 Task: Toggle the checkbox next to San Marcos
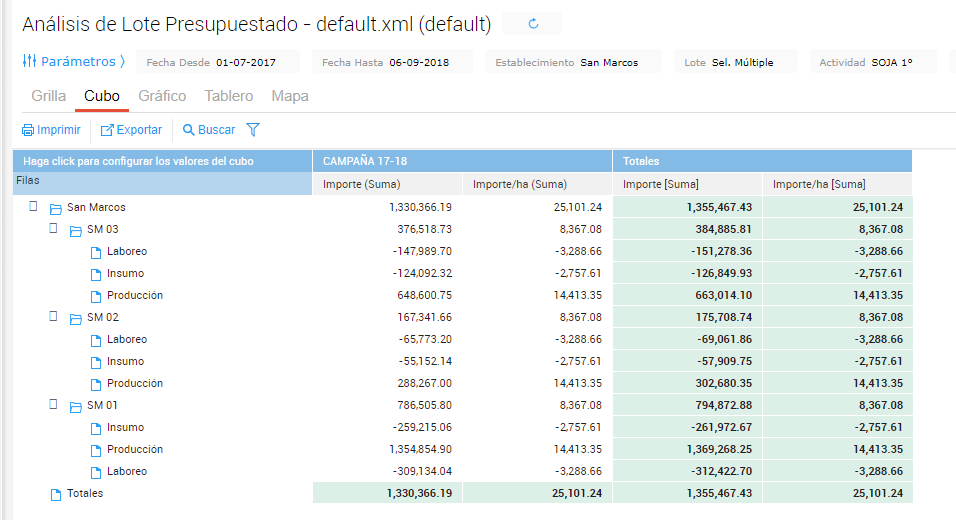pyautogui.click(x=33, y=207)
